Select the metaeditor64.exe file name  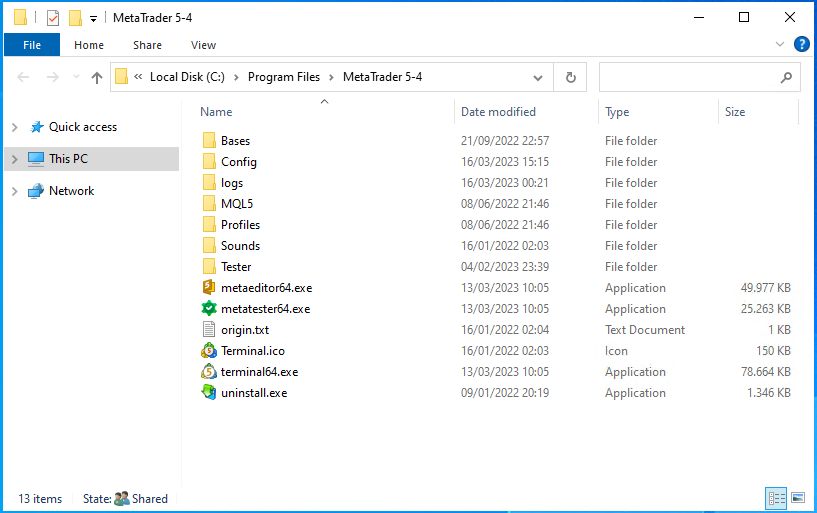tap(266, 288)
